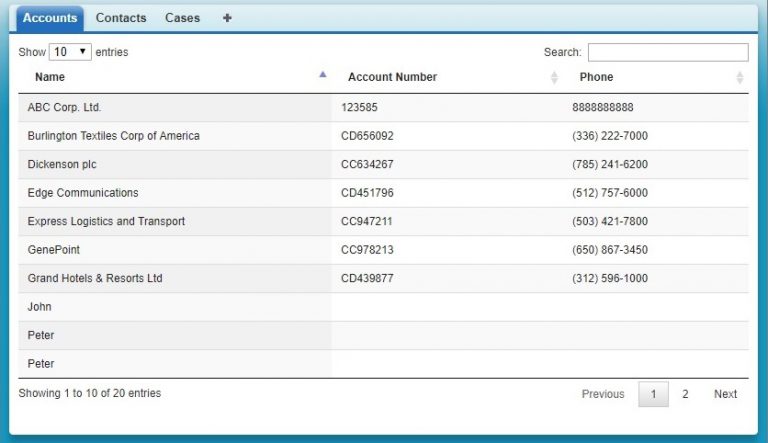This screenshot has height=443, width=768.
Task: Open the Cases tab
Action: tap(182, 18)
